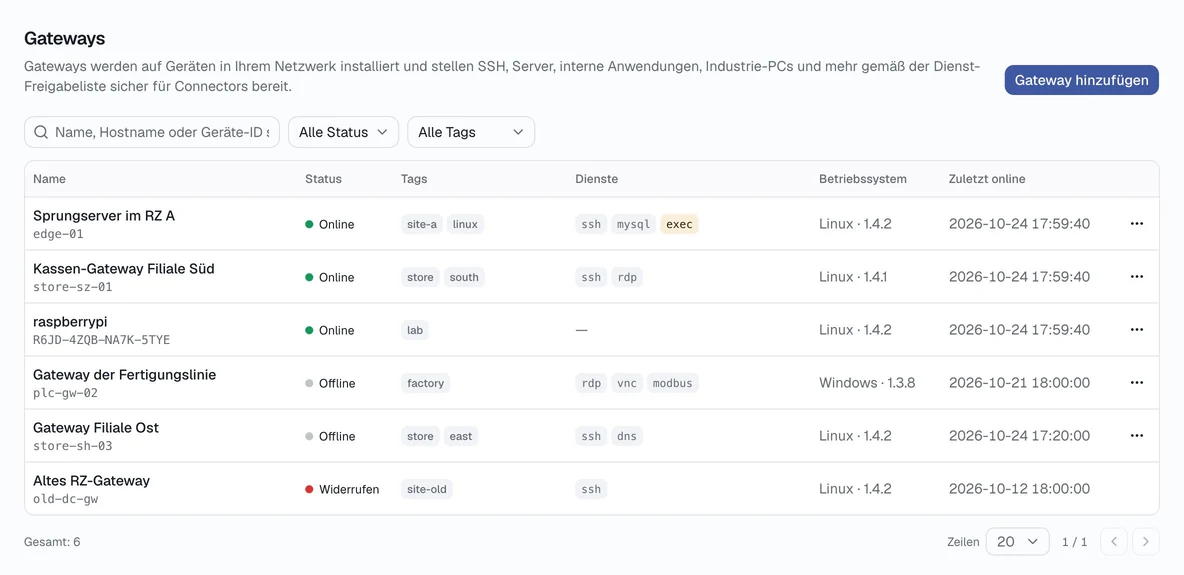Click the dns service badge
Viewport: 1184px width, 575px height.
coord(627,436)
